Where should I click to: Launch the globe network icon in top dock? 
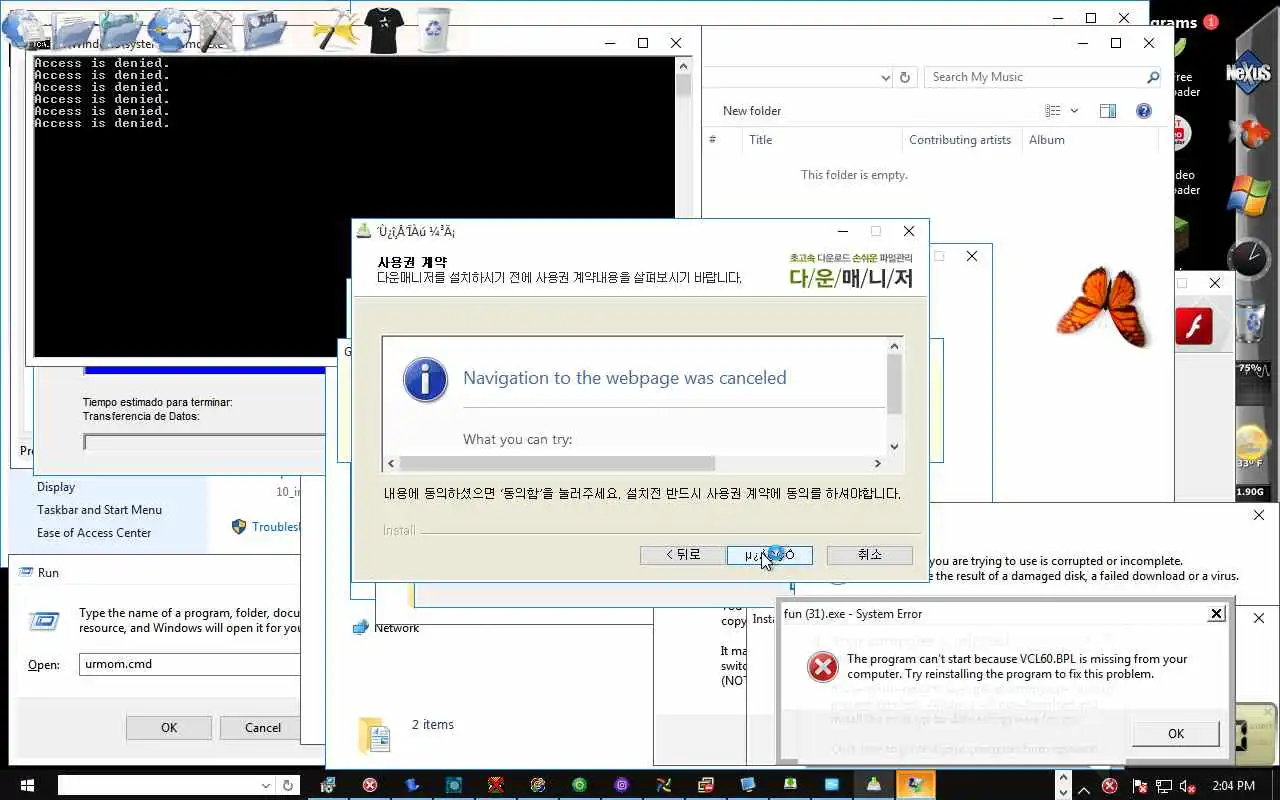[x=168, y=28]
